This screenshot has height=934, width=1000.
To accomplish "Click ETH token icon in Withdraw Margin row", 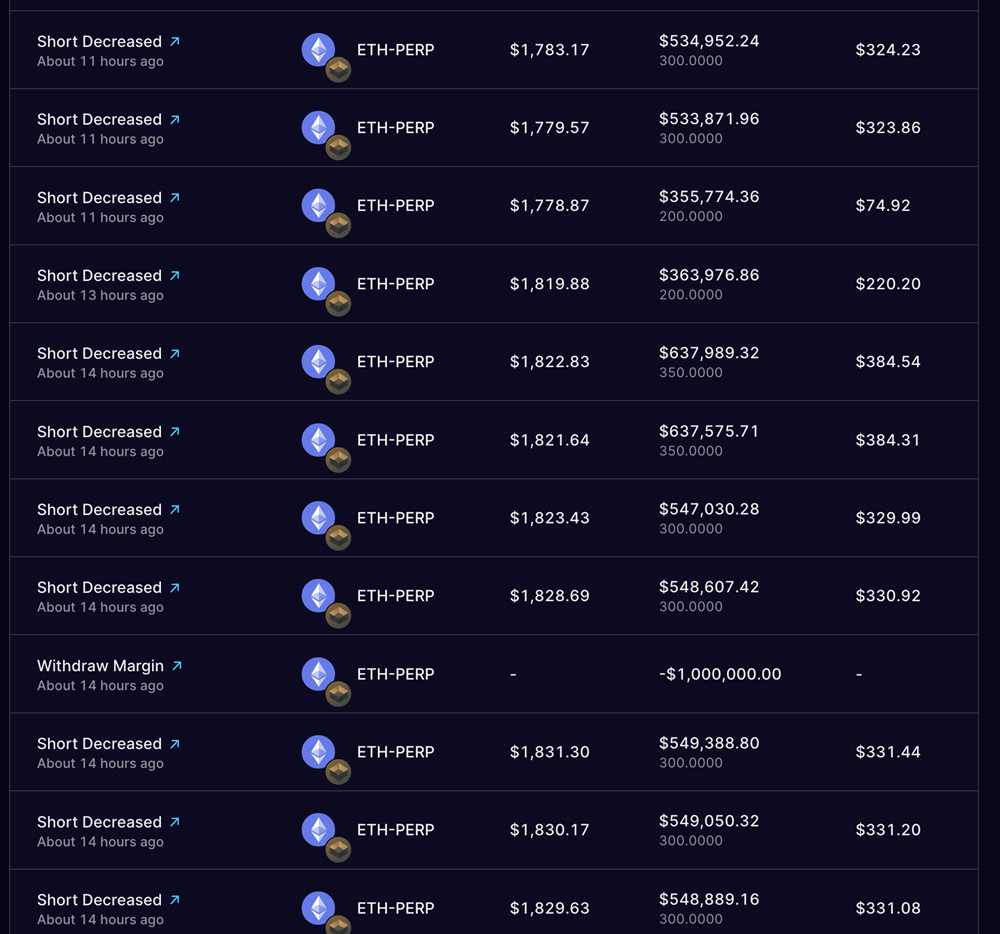I will [x=318, y=674].
